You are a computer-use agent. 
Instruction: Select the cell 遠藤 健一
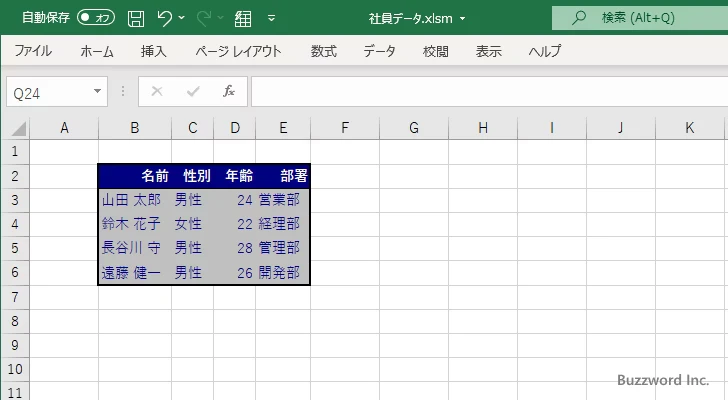pyautogui.click(x=135, y=272)
